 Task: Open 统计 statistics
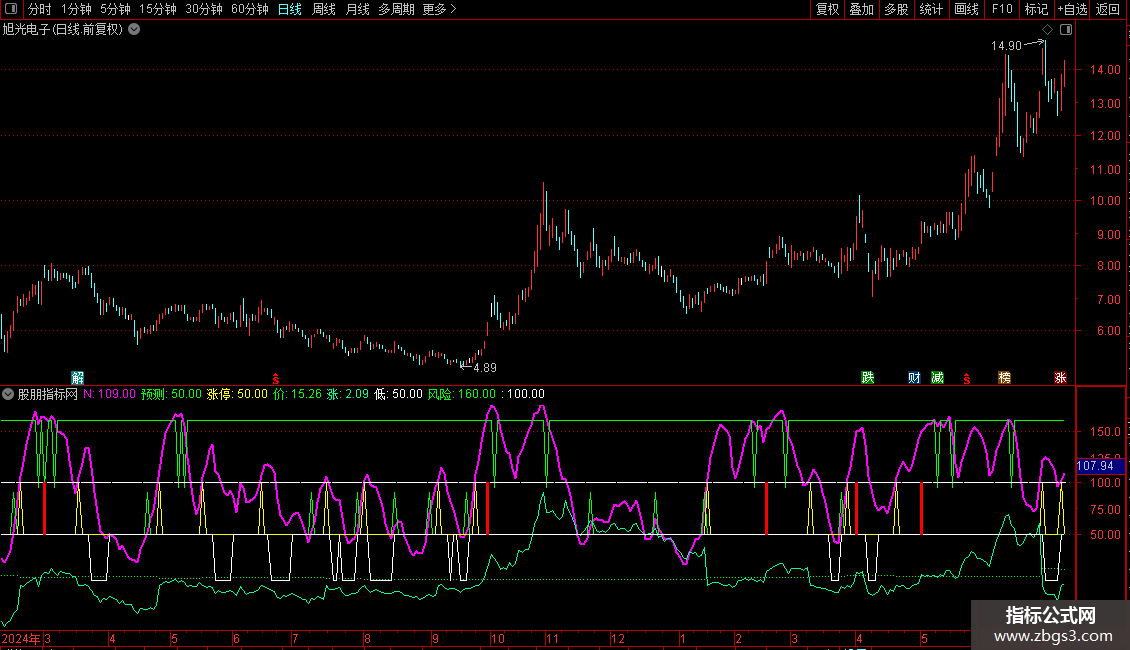point(931,9)
